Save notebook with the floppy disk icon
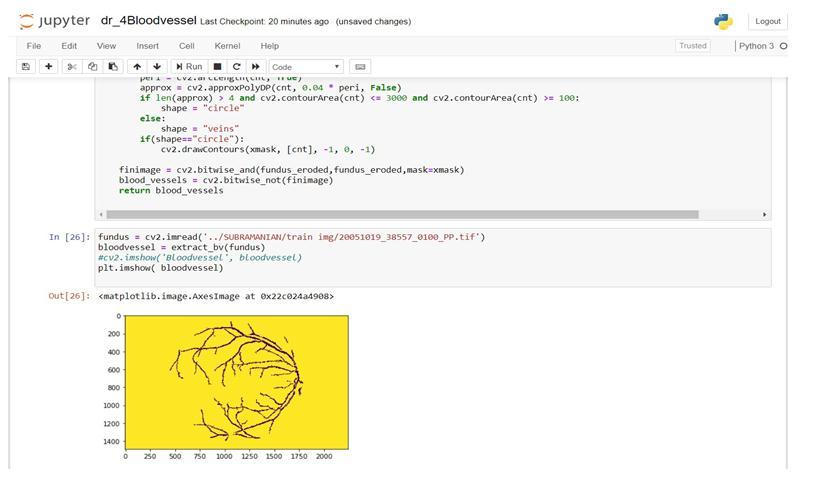The height and width of the screenshot is (481, 821). [26, 66]
